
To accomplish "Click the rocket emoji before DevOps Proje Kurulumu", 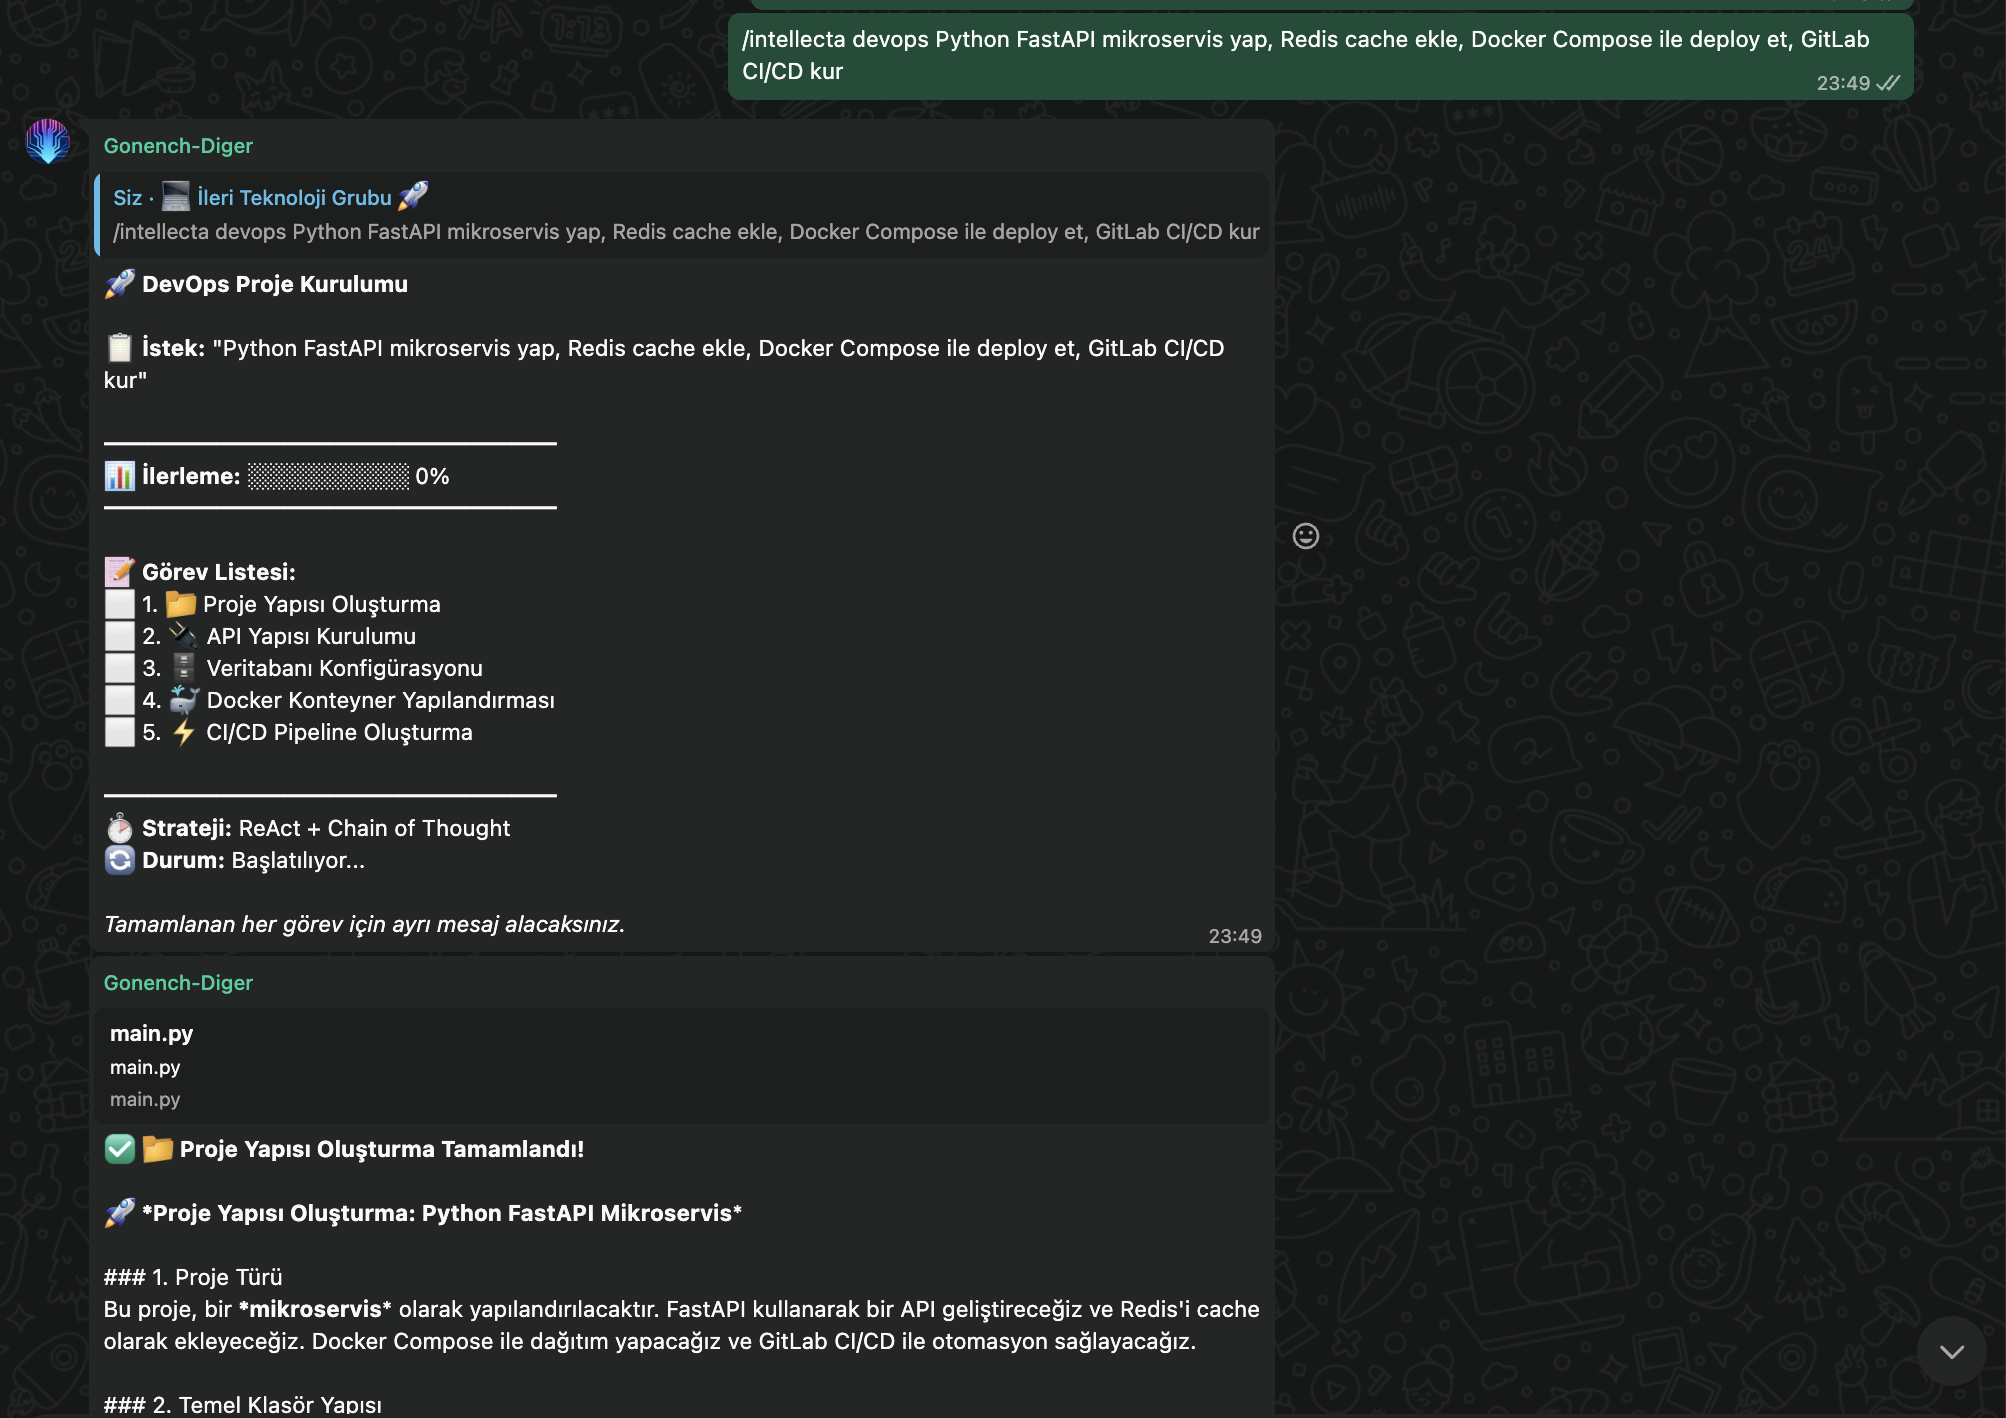I will (119, 284).
